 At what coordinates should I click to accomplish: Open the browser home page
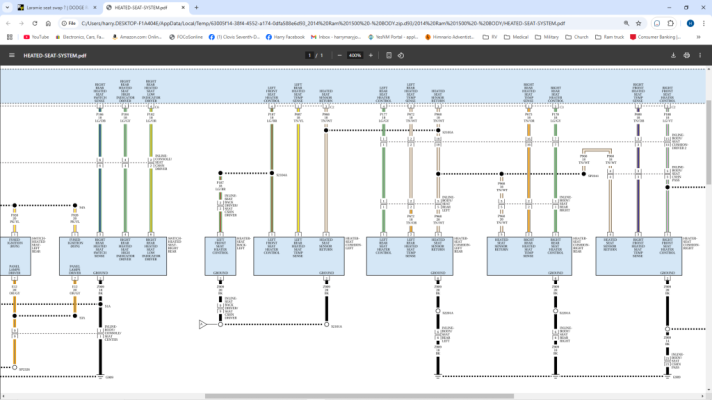coord(48,23)
